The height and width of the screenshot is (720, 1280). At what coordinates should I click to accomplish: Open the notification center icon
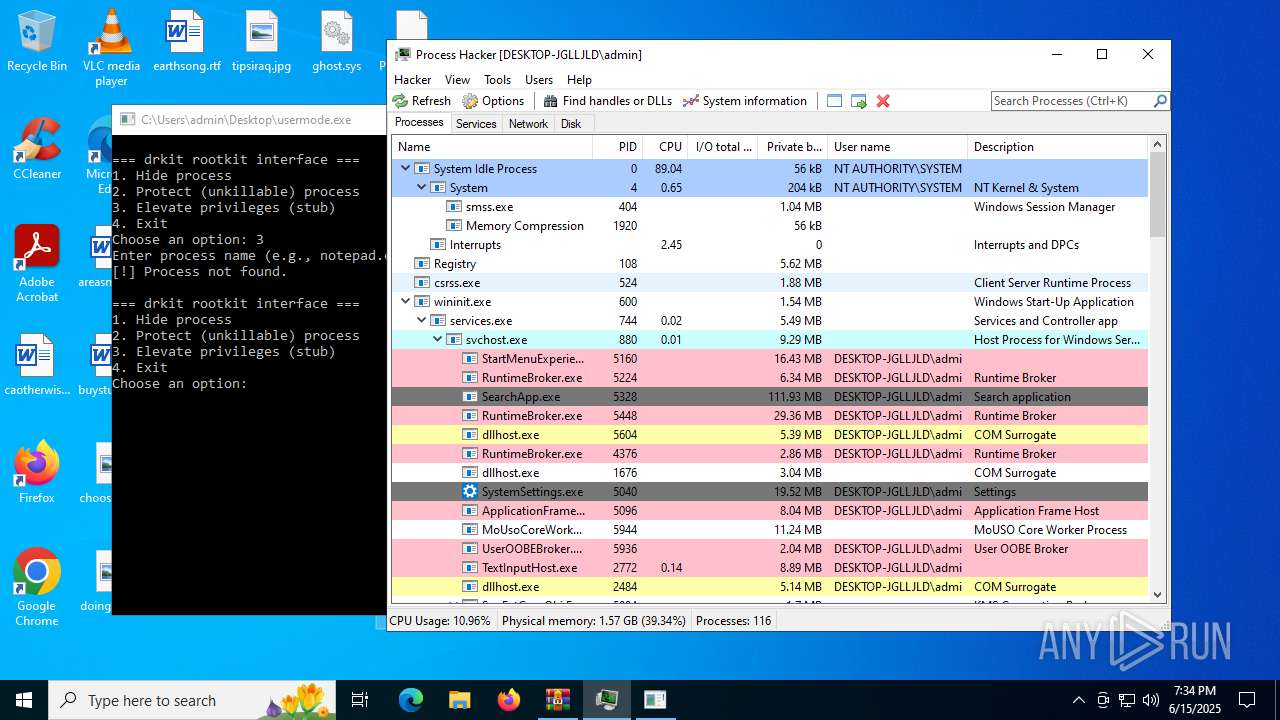coord(1247,700)
